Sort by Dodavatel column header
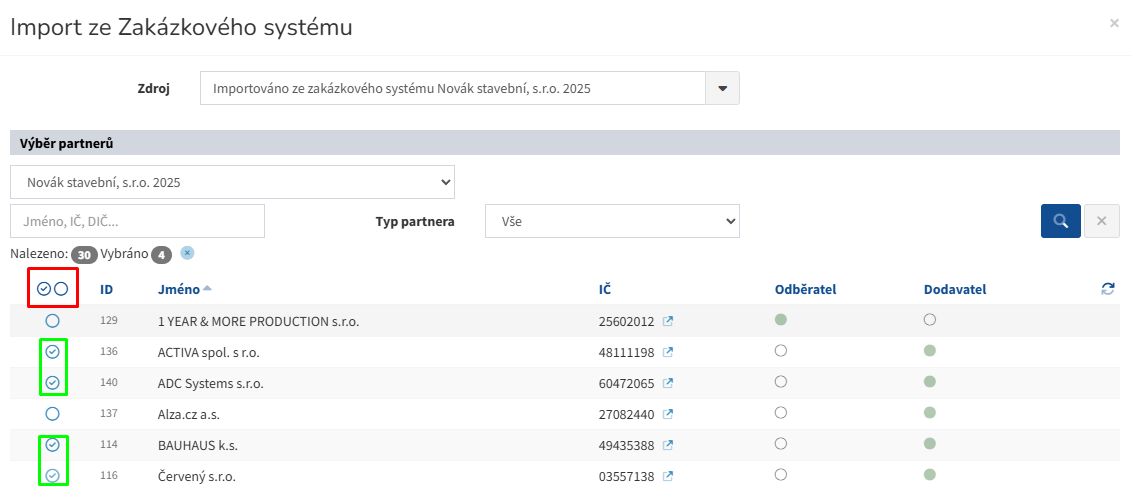The image size is (1131, 490). (955, 289)
